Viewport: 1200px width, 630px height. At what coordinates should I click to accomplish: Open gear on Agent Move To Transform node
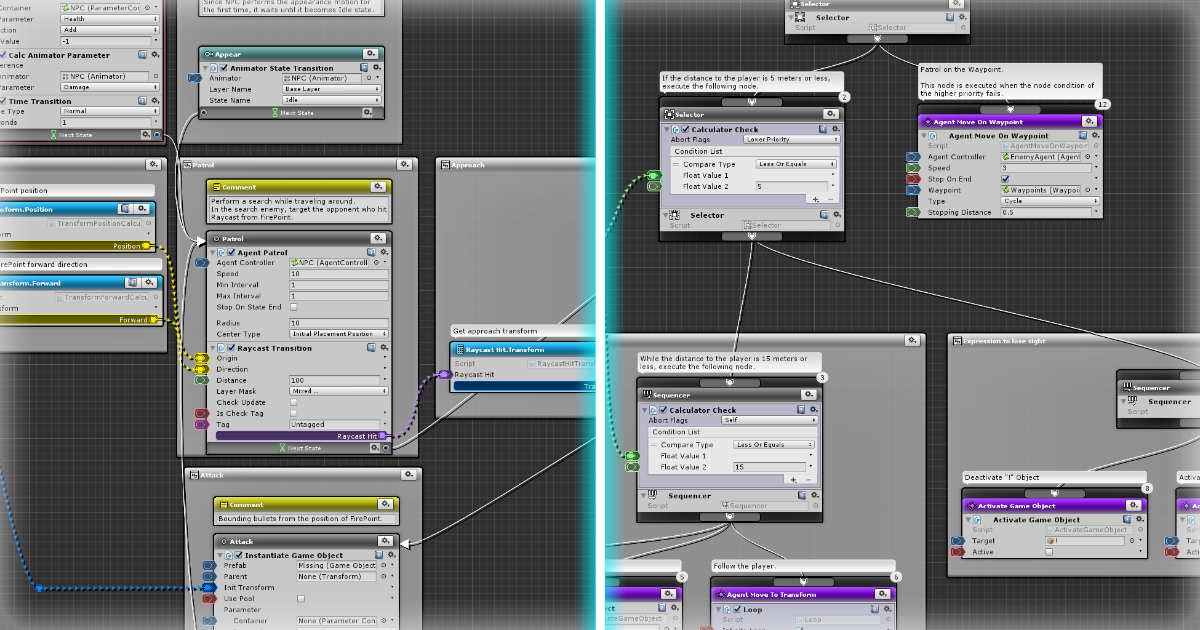[x=884, y=594]
